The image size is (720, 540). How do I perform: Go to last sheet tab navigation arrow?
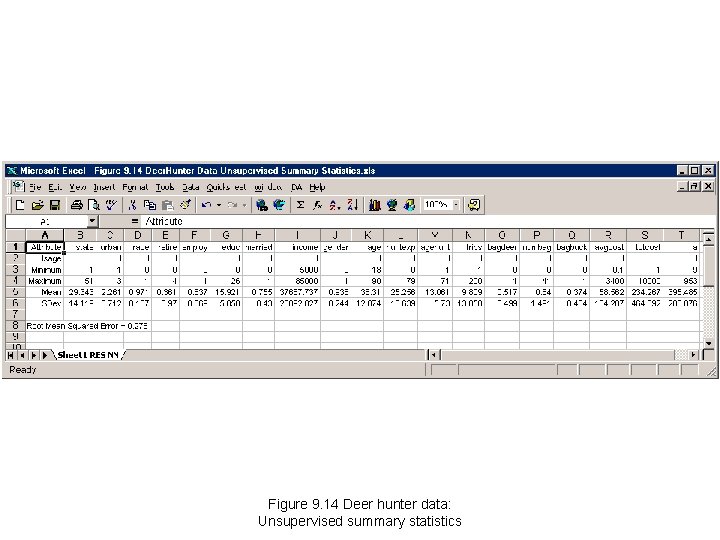coord(45,355)
